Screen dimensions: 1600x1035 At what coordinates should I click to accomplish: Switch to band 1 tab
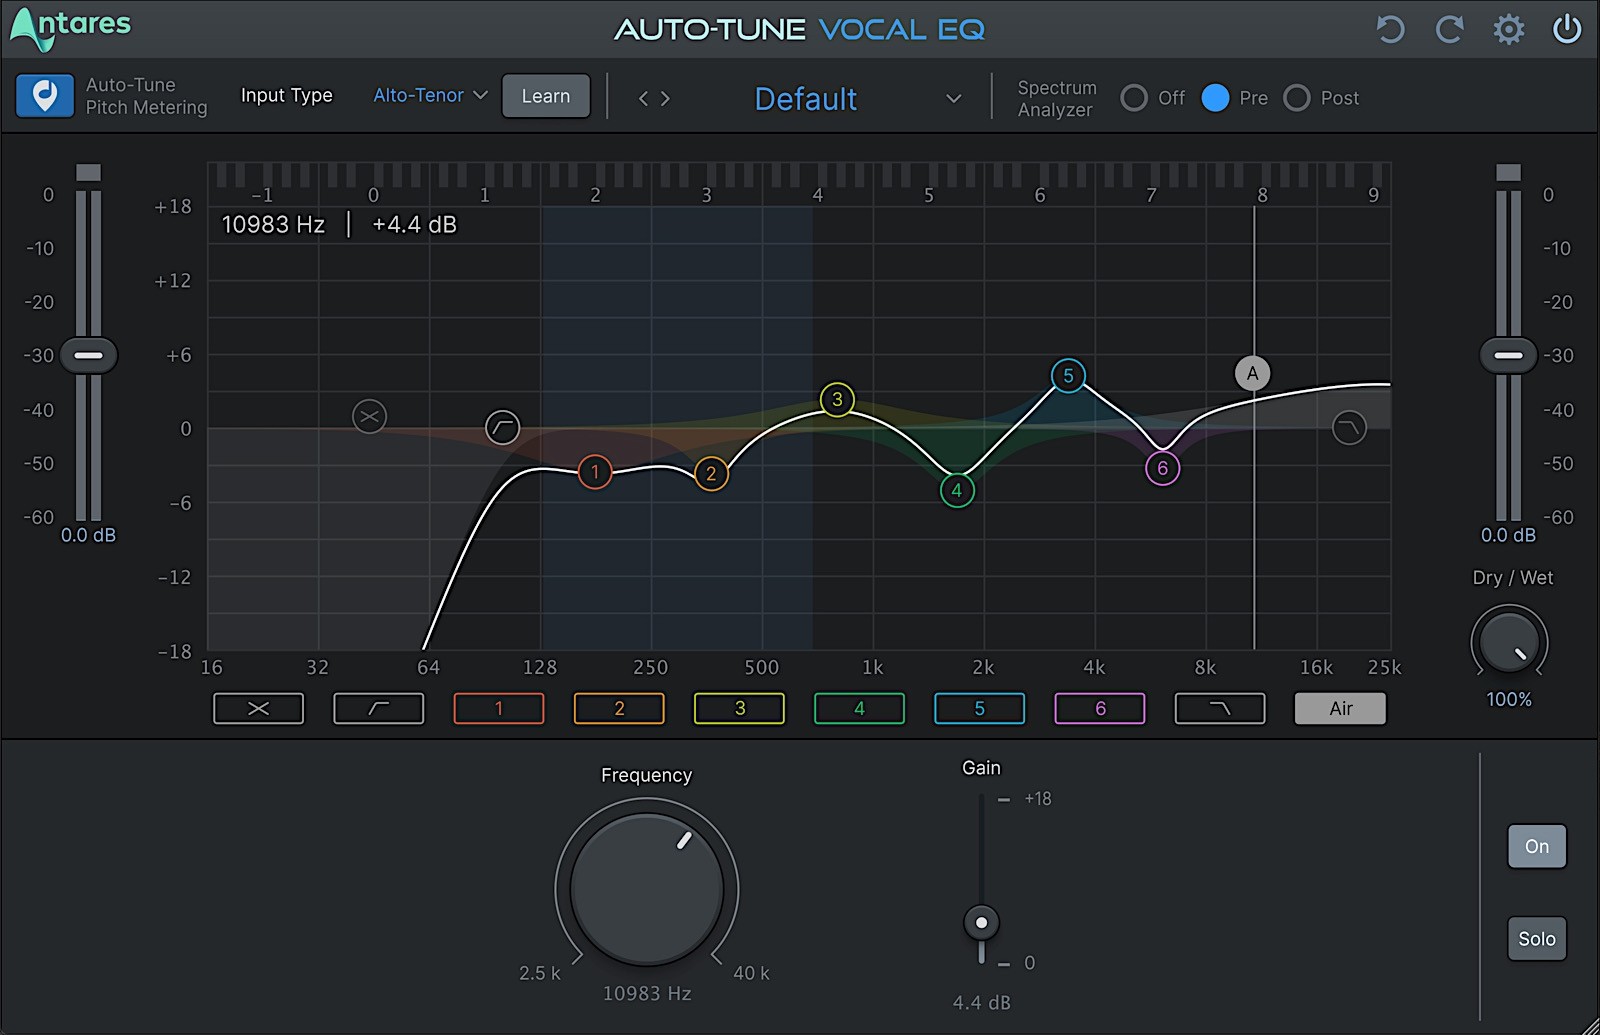[x=499, y=708]
